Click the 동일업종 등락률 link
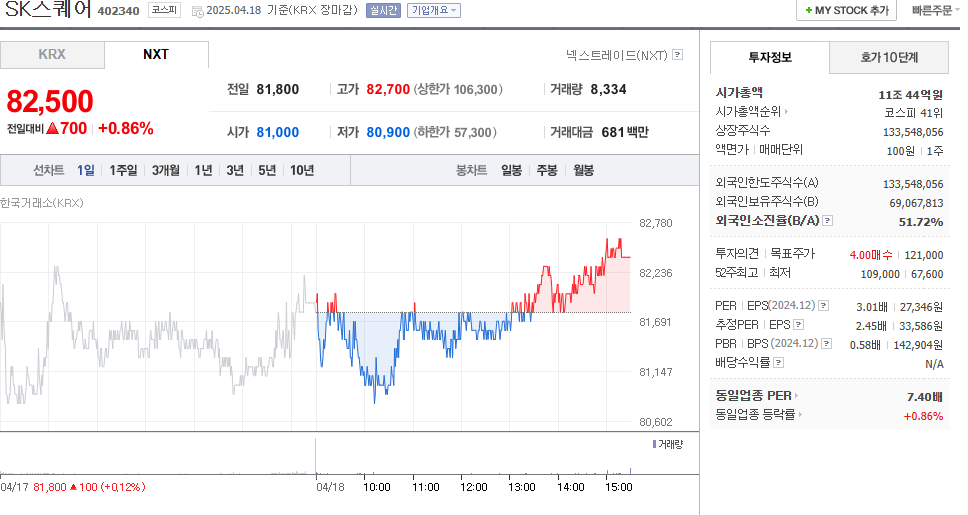 pyautogui.click(x=755, y=414)
